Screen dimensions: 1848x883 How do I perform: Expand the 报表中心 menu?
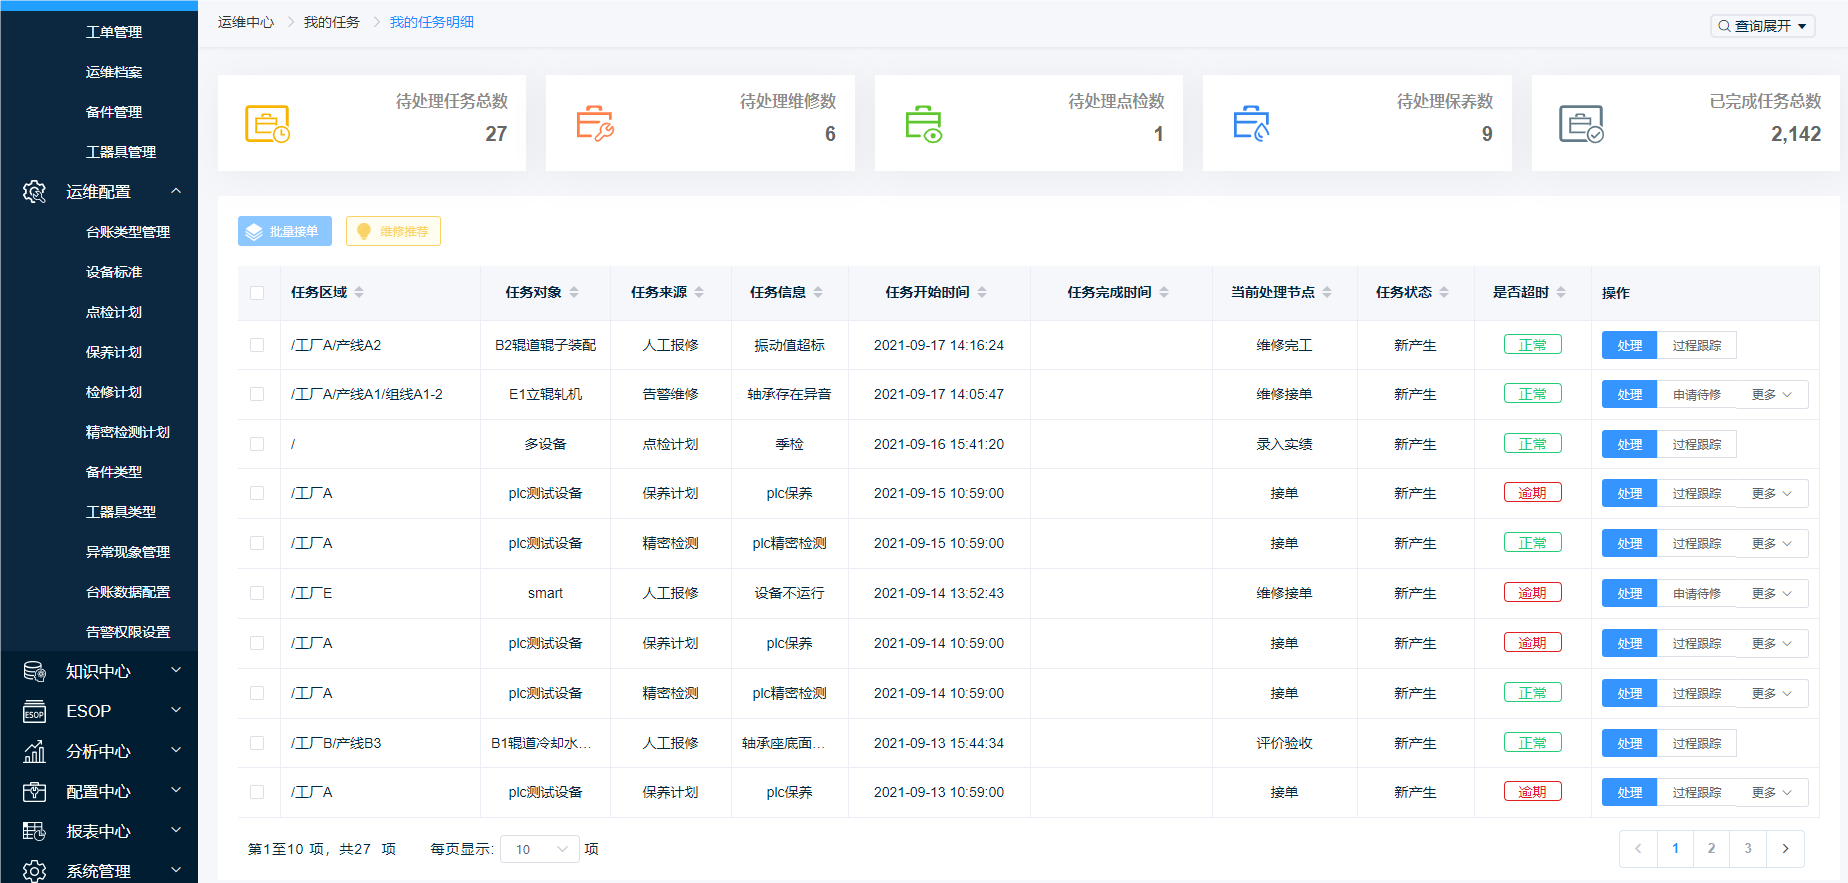pos(176,830)
